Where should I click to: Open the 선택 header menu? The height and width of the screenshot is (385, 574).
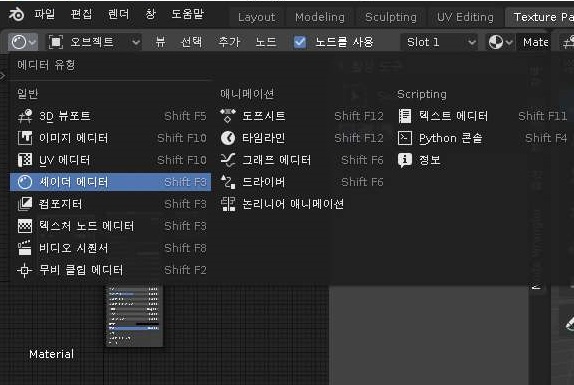191,42
